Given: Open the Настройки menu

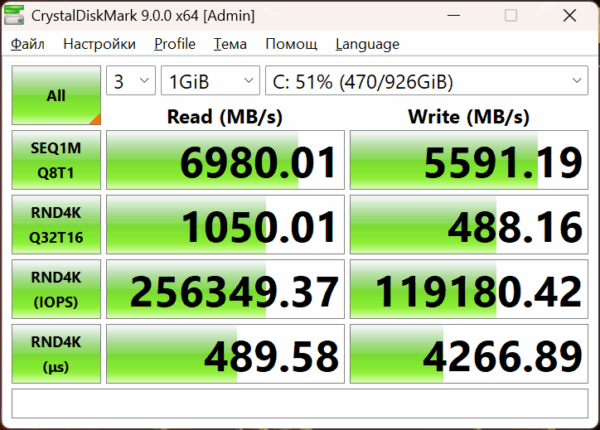Looking at the screenshot, I should [99, 44].
